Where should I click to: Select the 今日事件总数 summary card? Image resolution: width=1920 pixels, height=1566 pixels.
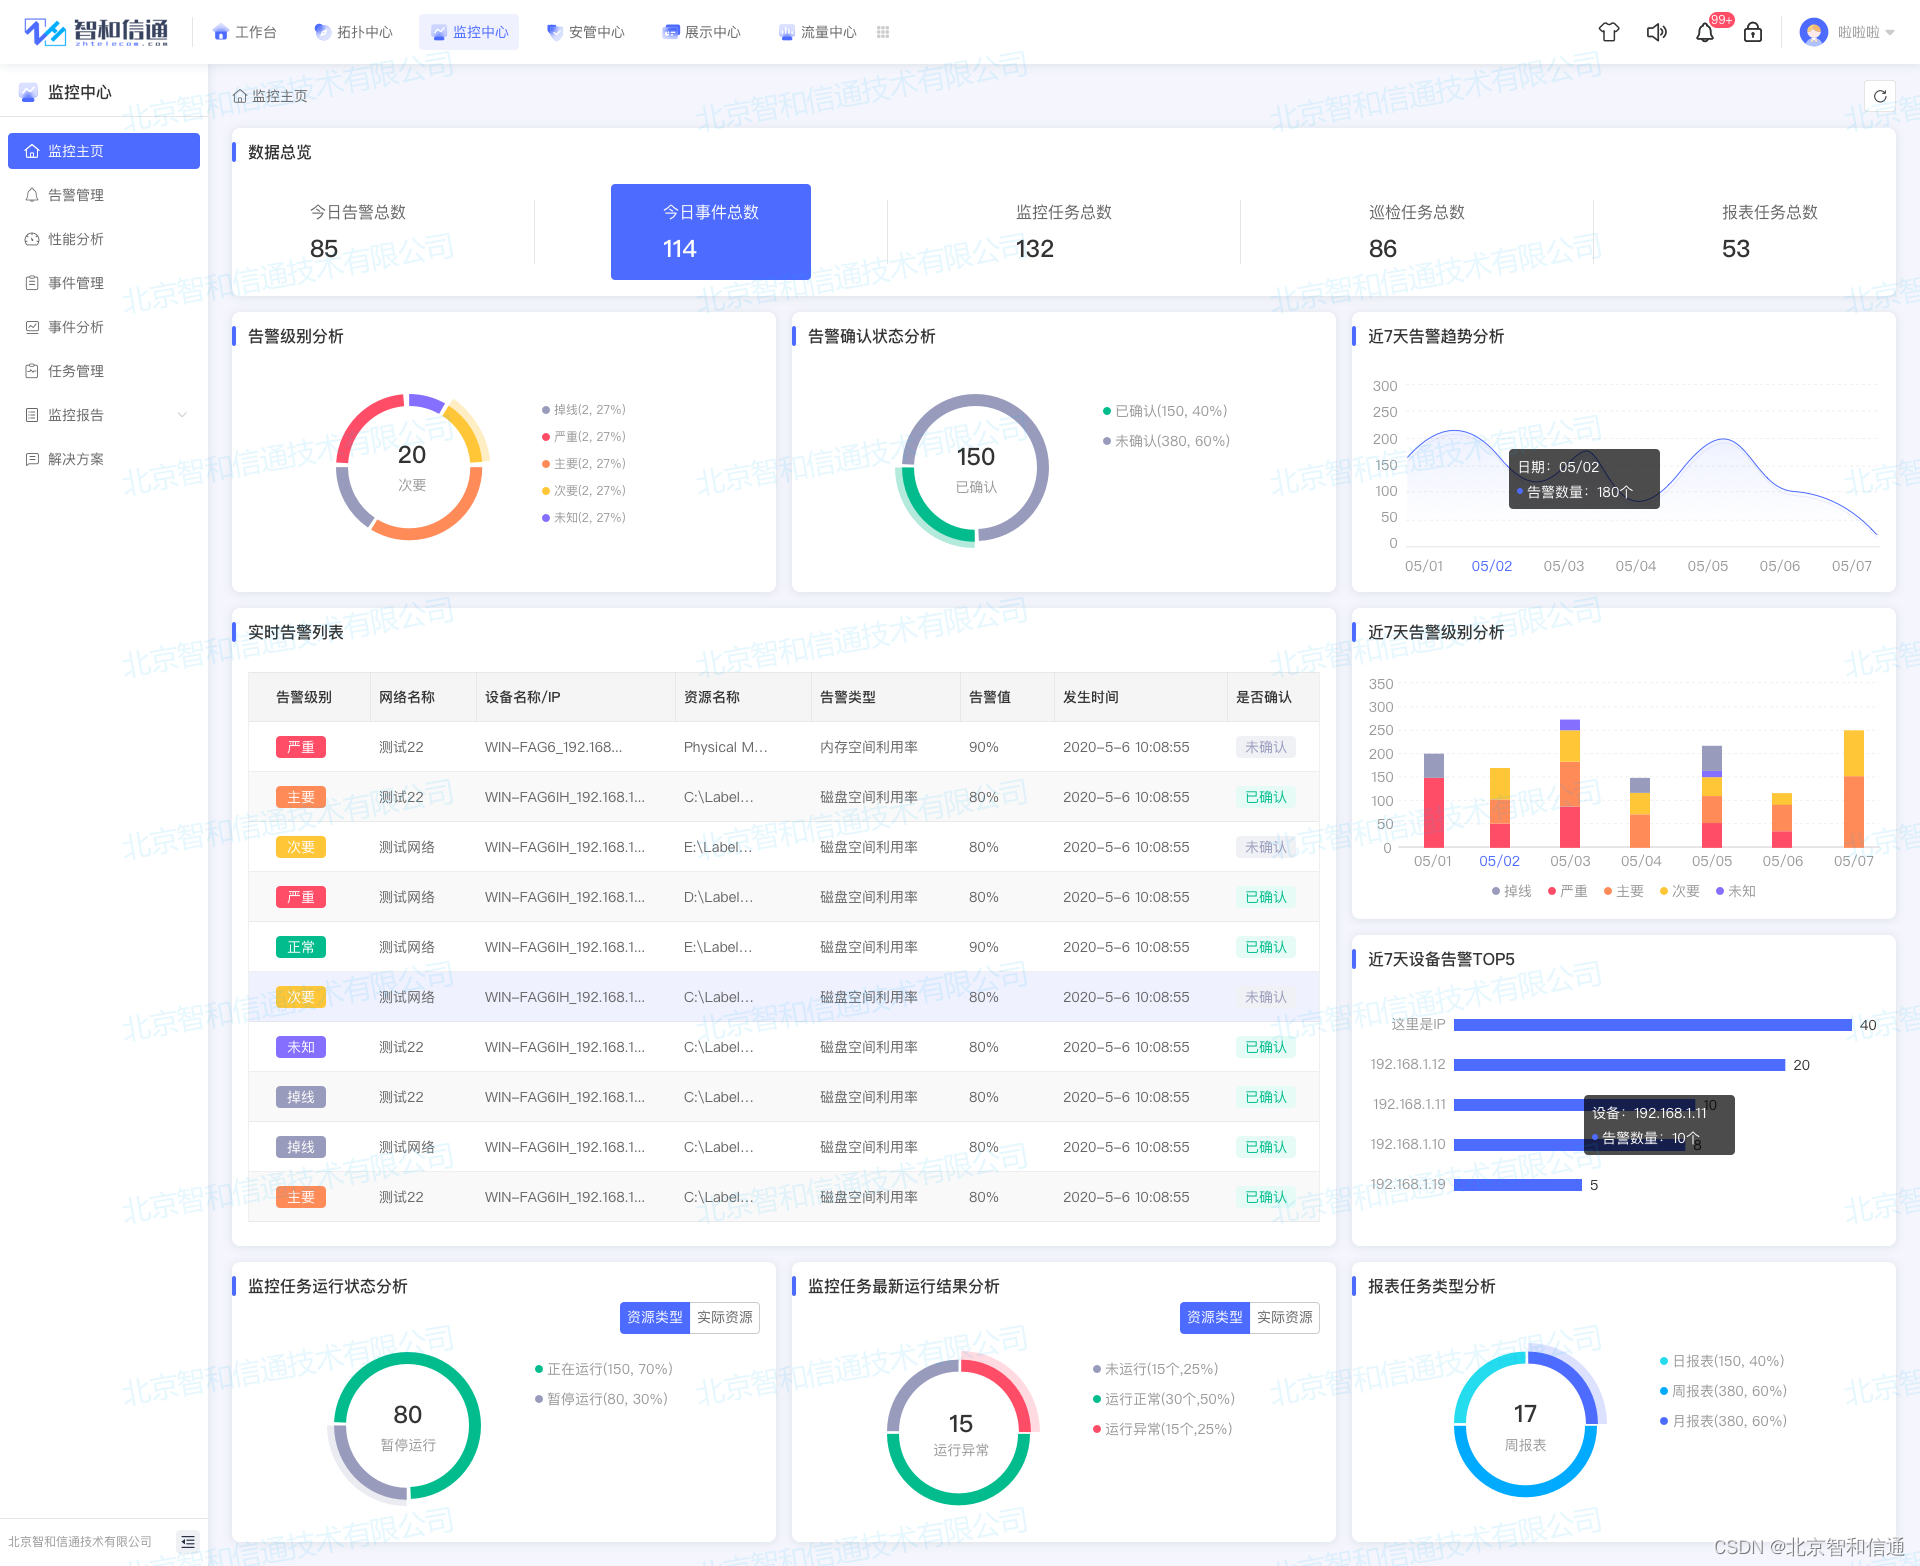pos(710,232)
